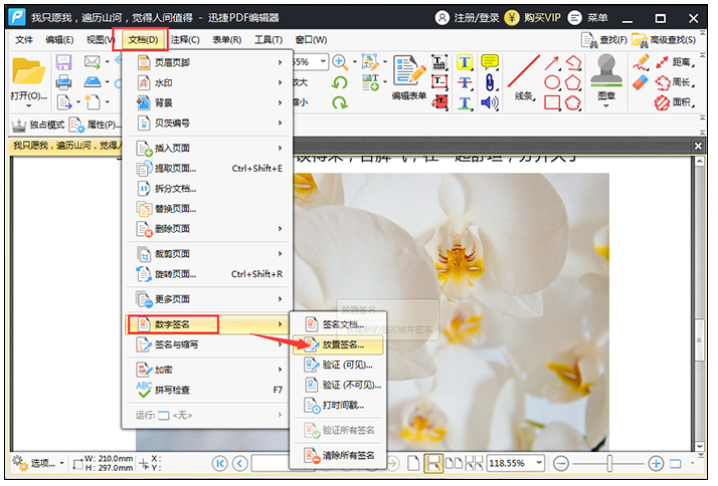Select 打时间戳... in the submenu
Viewport: 718px width, 486px height.
pyautogui.click(x=337, y=405)
